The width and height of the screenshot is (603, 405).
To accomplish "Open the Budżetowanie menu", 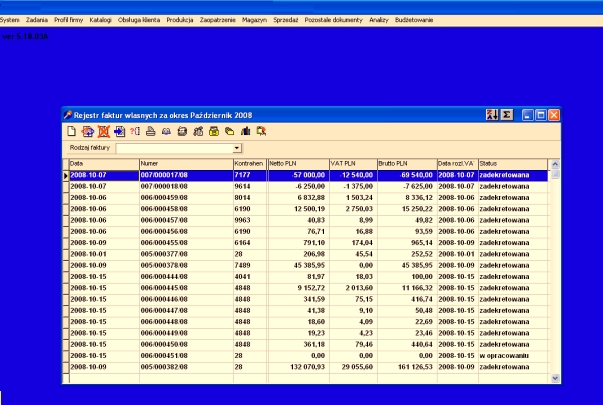I will click(x=414, y=20).
